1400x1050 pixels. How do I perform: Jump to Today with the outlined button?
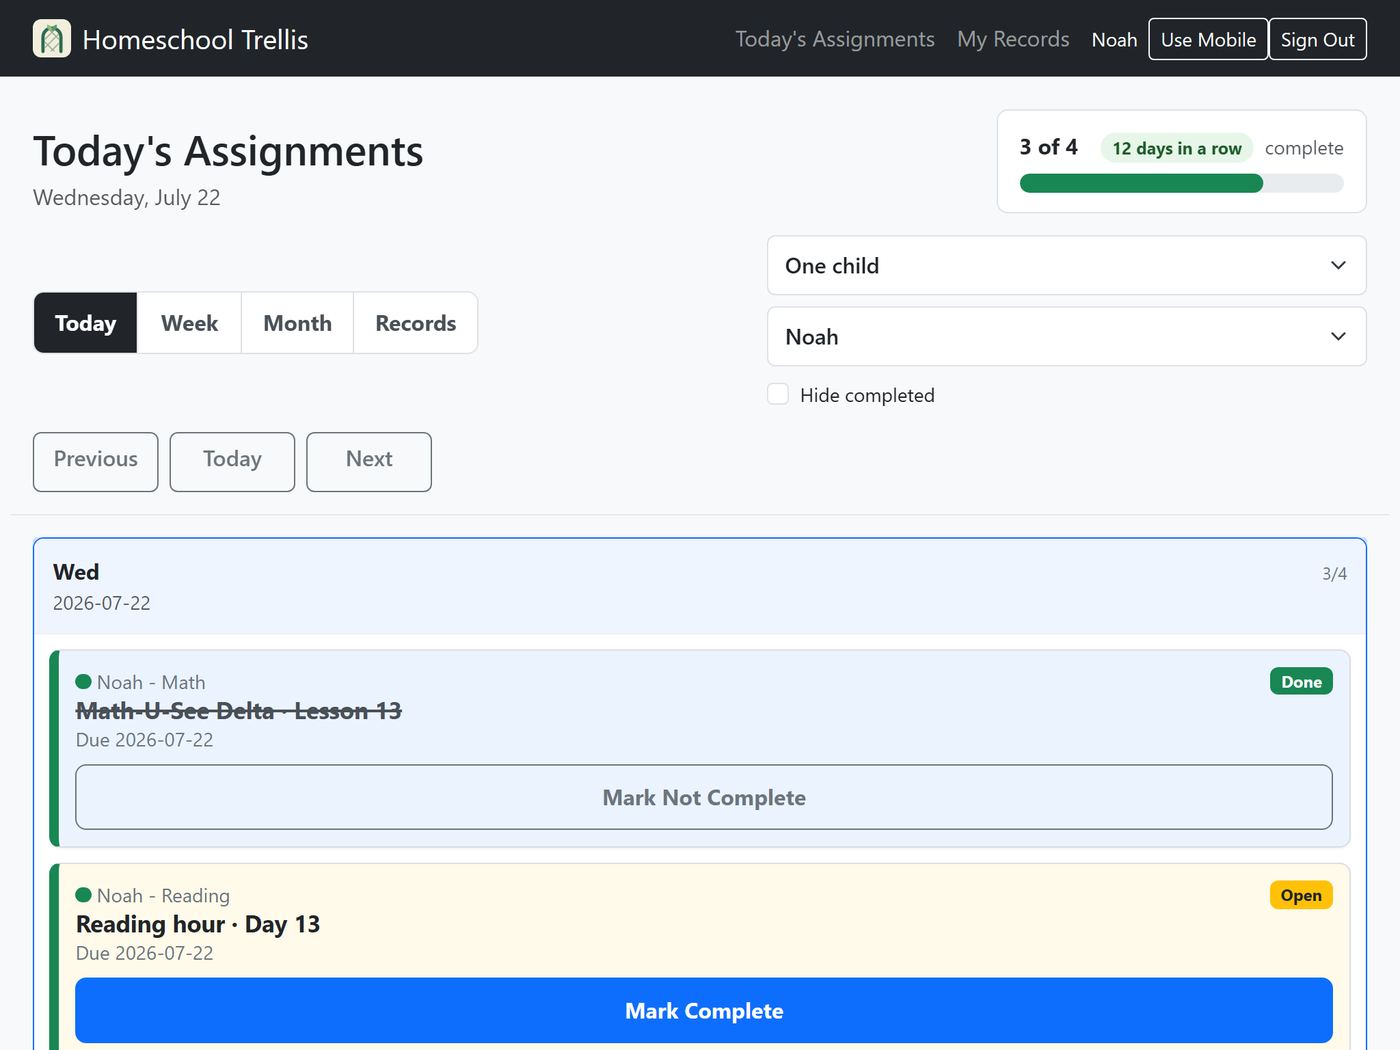pos(232,462)
